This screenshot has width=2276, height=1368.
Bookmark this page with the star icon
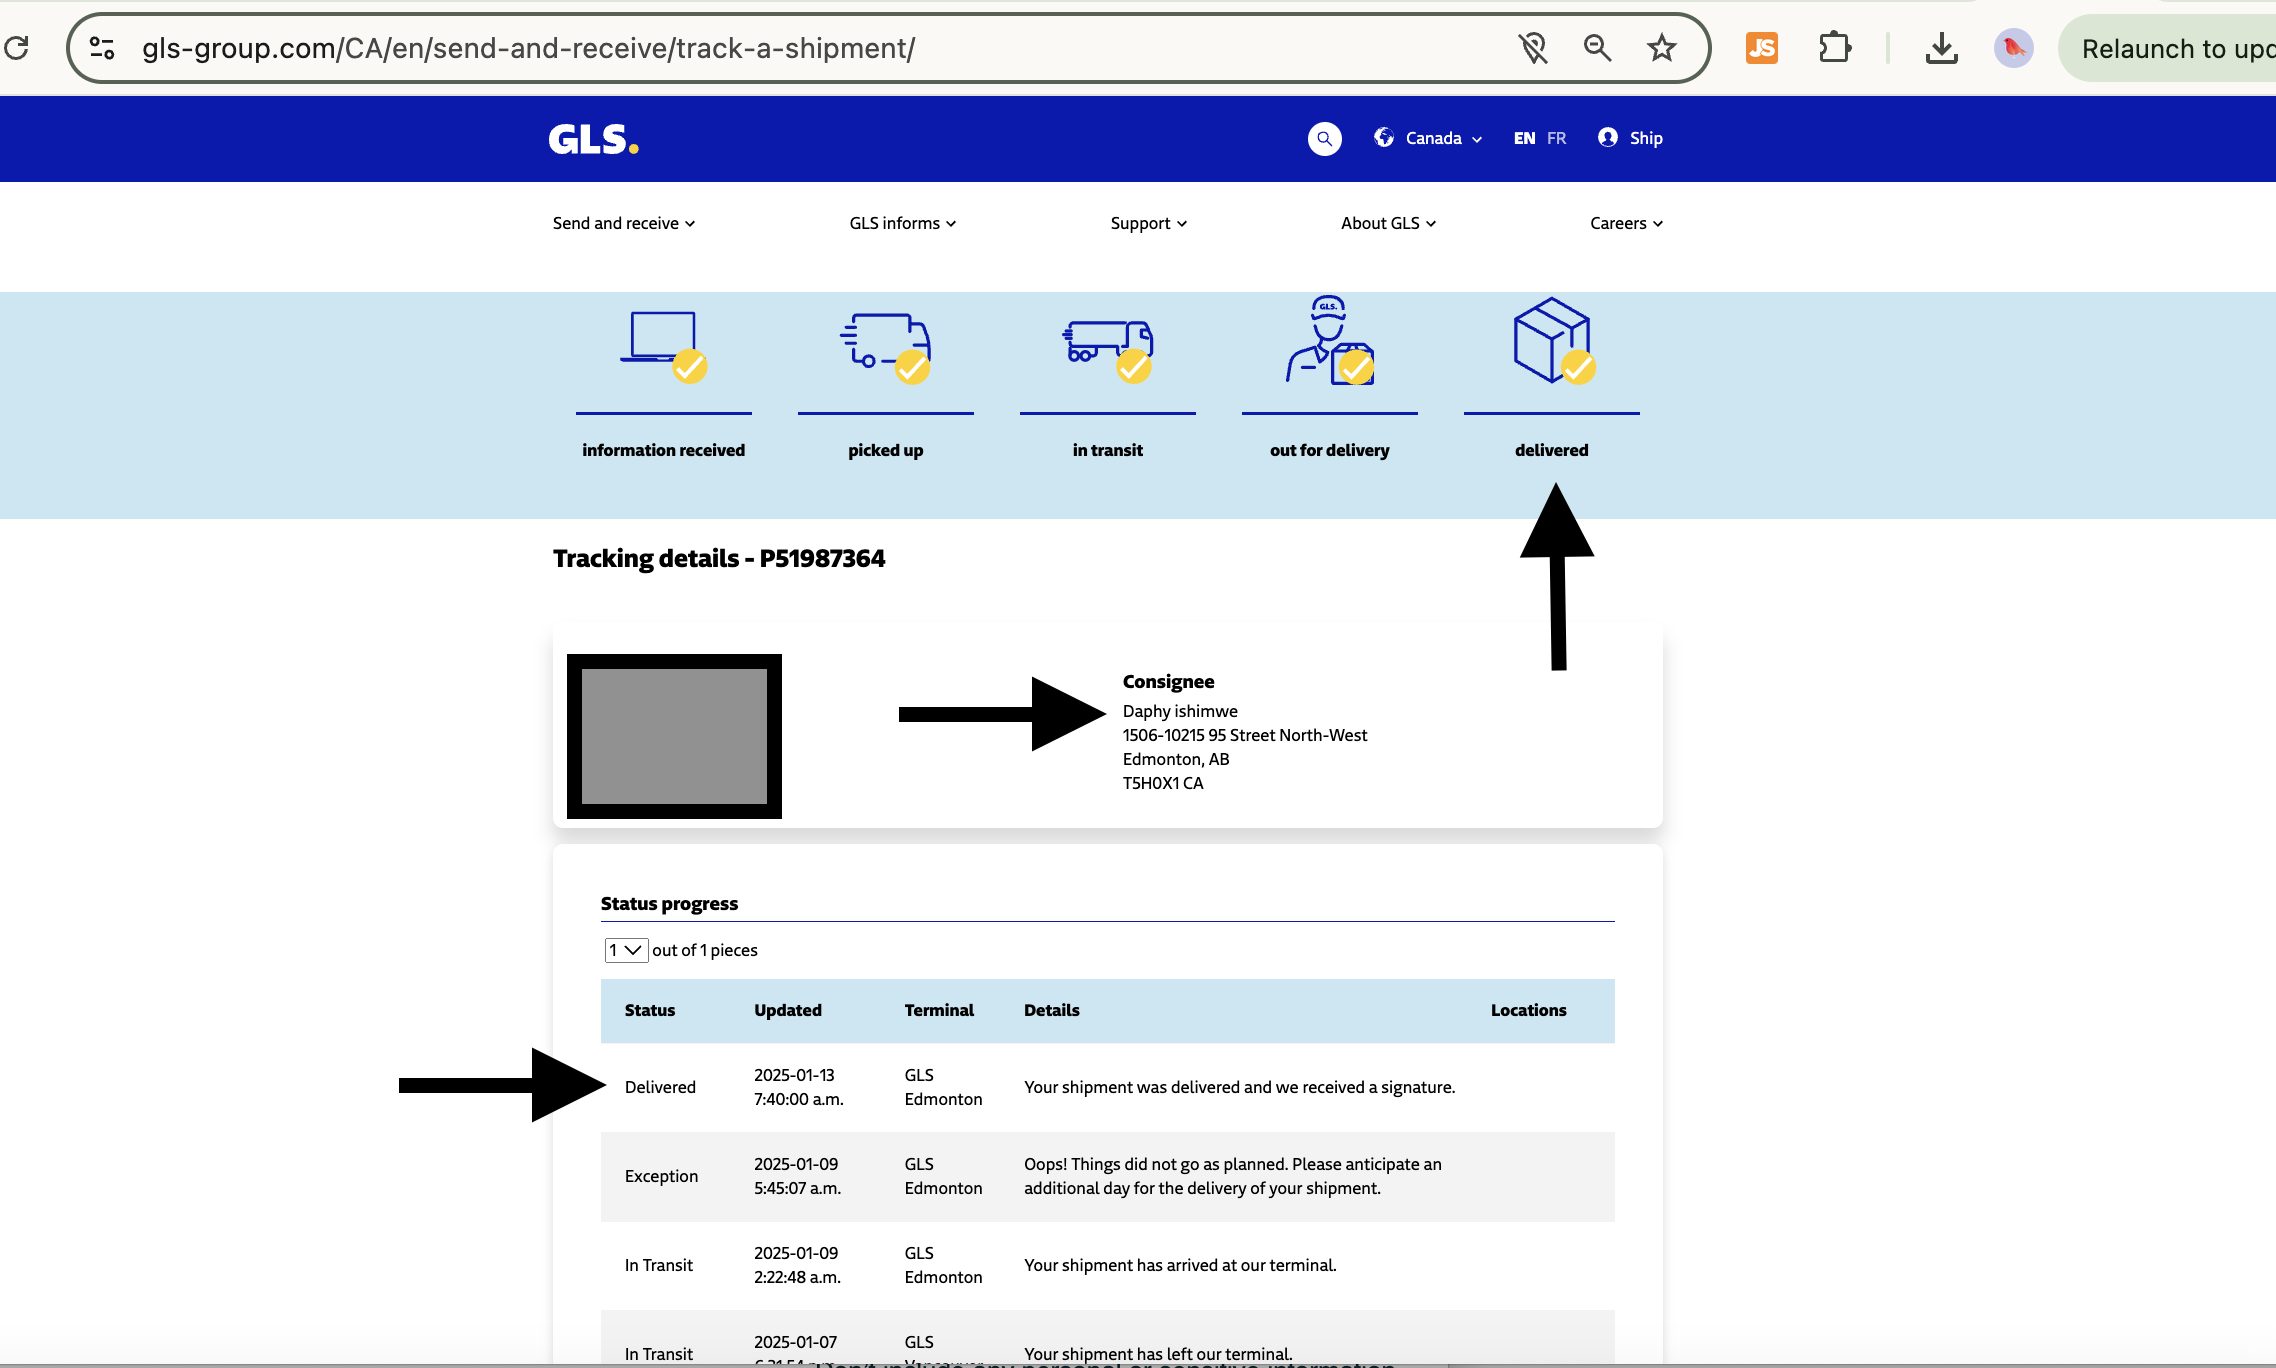click(1661, 47)
